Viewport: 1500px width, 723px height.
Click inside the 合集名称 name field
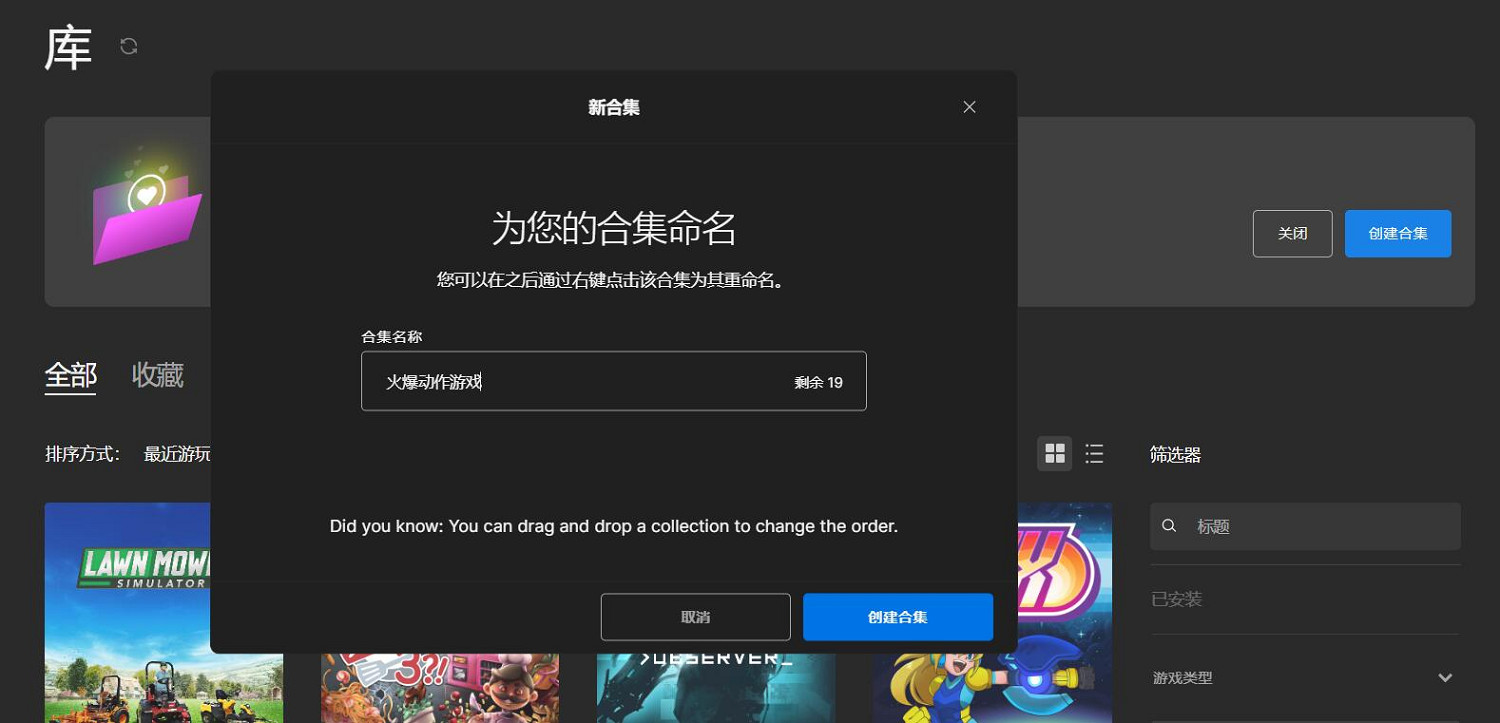click(x=613, y=381)
